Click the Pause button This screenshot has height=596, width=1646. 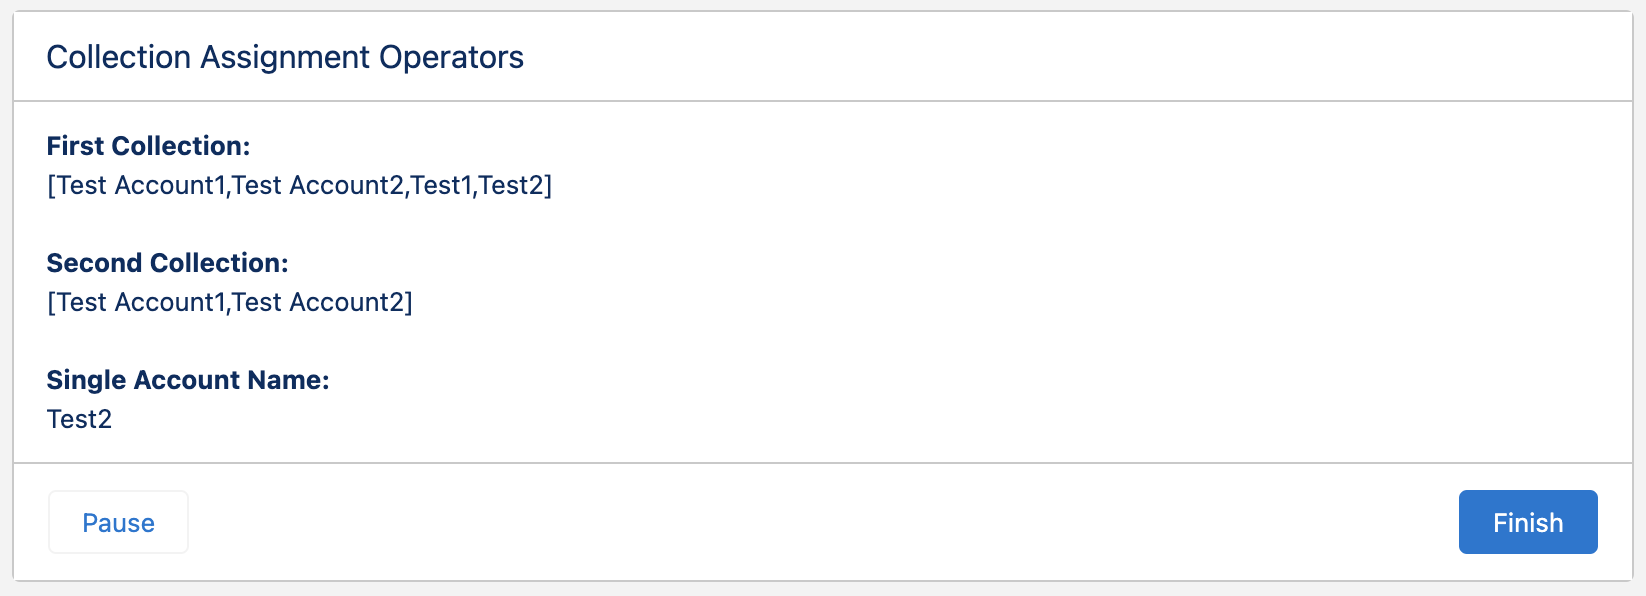[118, 522]
